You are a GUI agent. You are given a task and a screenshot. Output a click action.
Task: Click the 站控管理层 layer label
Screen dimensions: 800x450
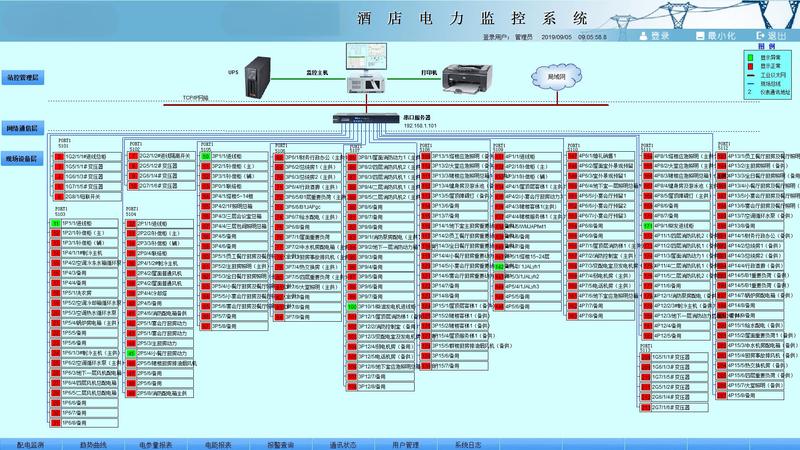[23, 76]
